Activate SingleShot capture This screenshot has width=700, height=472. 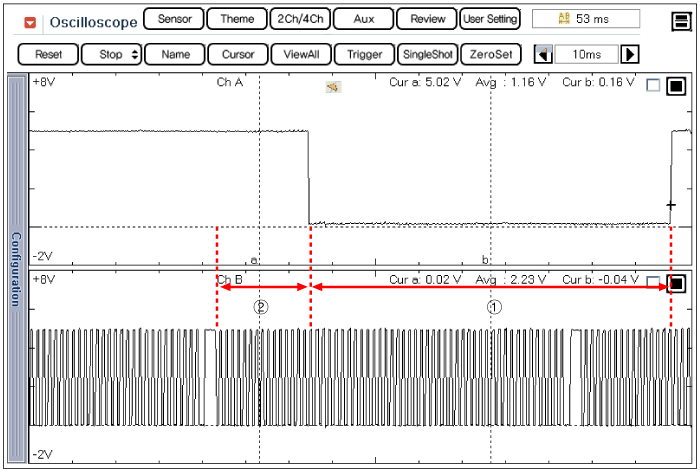(x=428, y=54)
